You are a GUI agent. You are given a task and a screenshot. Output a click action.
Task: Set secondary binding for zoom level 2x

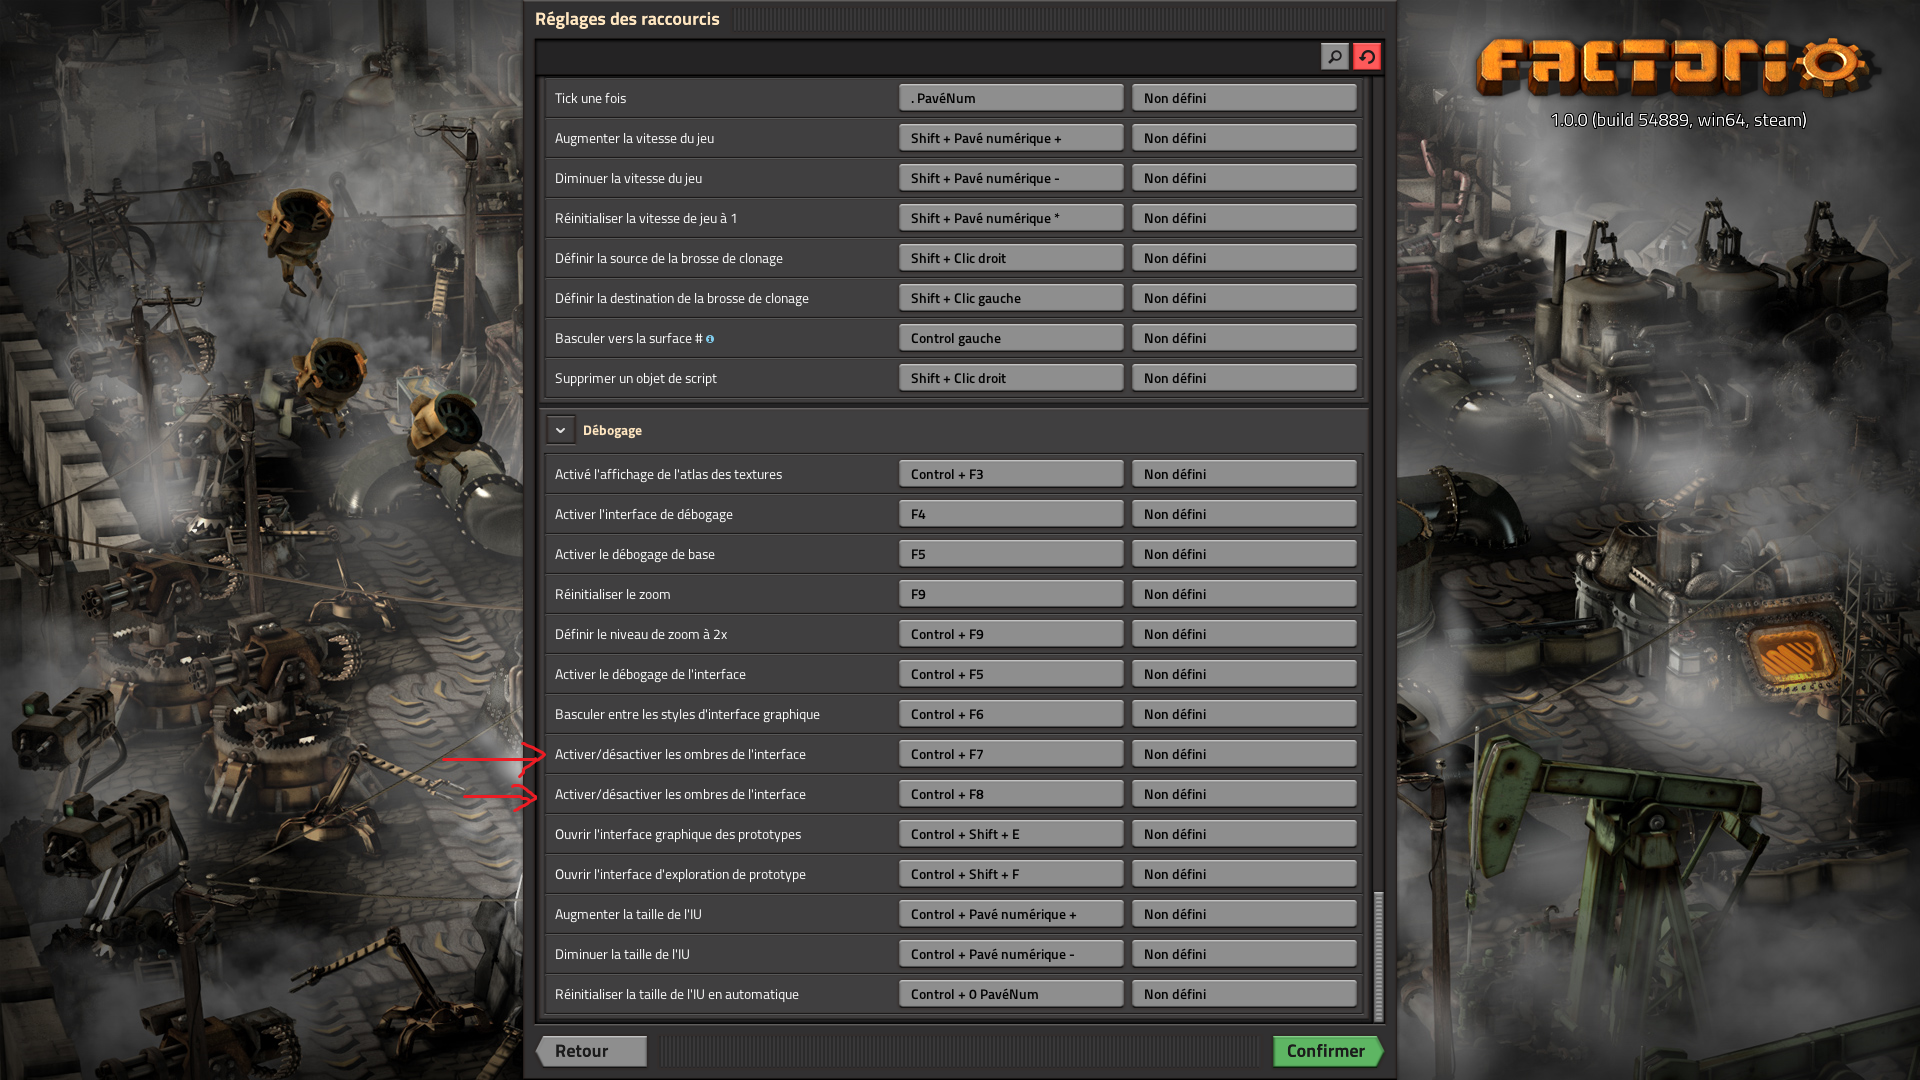(1244, 634)
